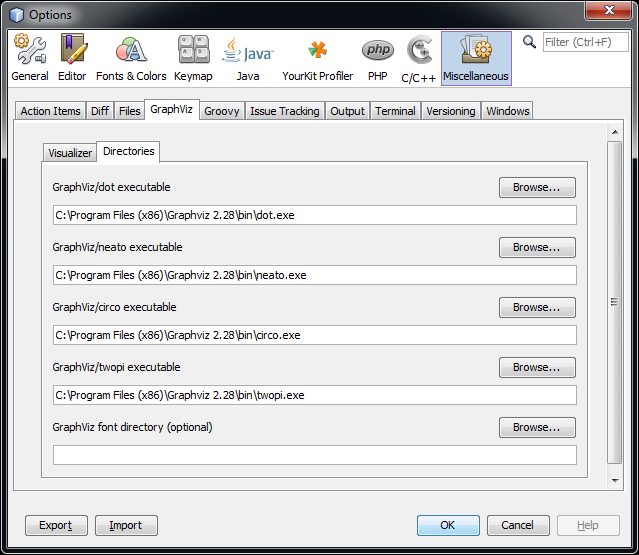Viewport: 639px width, 555px height.
Task: Open the Terminal tab
Action: pyautogui.click(x=395, y=111)
